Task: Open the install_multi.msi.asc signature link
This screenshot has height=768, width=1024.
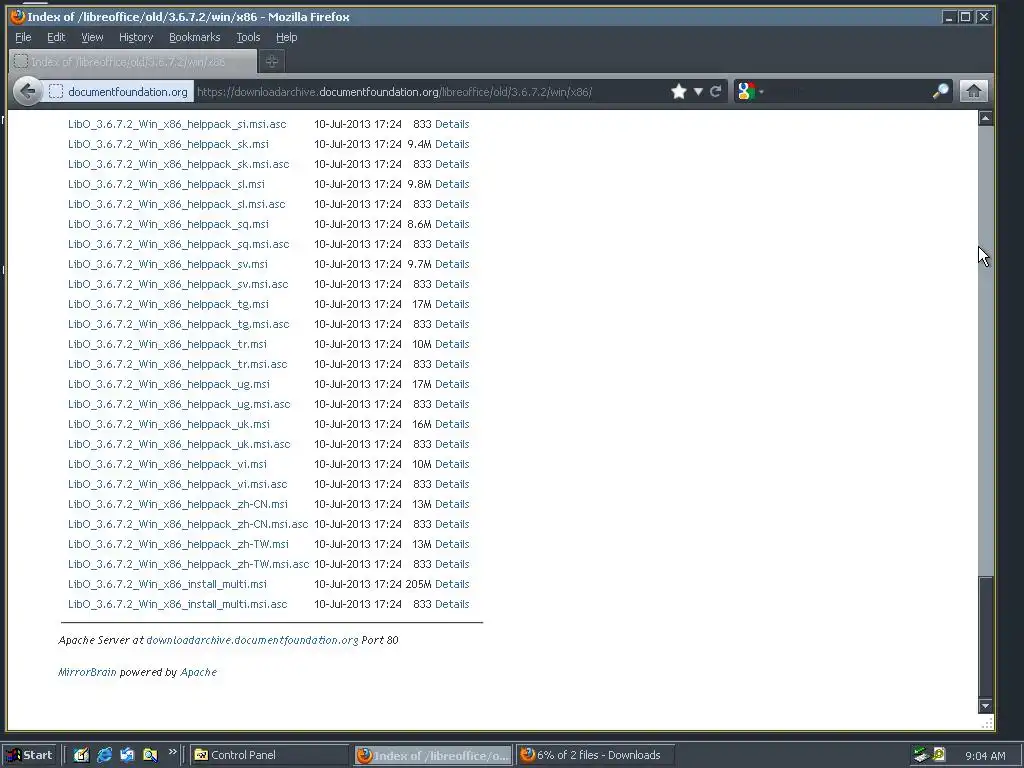Action: click(x=178, y=604)
